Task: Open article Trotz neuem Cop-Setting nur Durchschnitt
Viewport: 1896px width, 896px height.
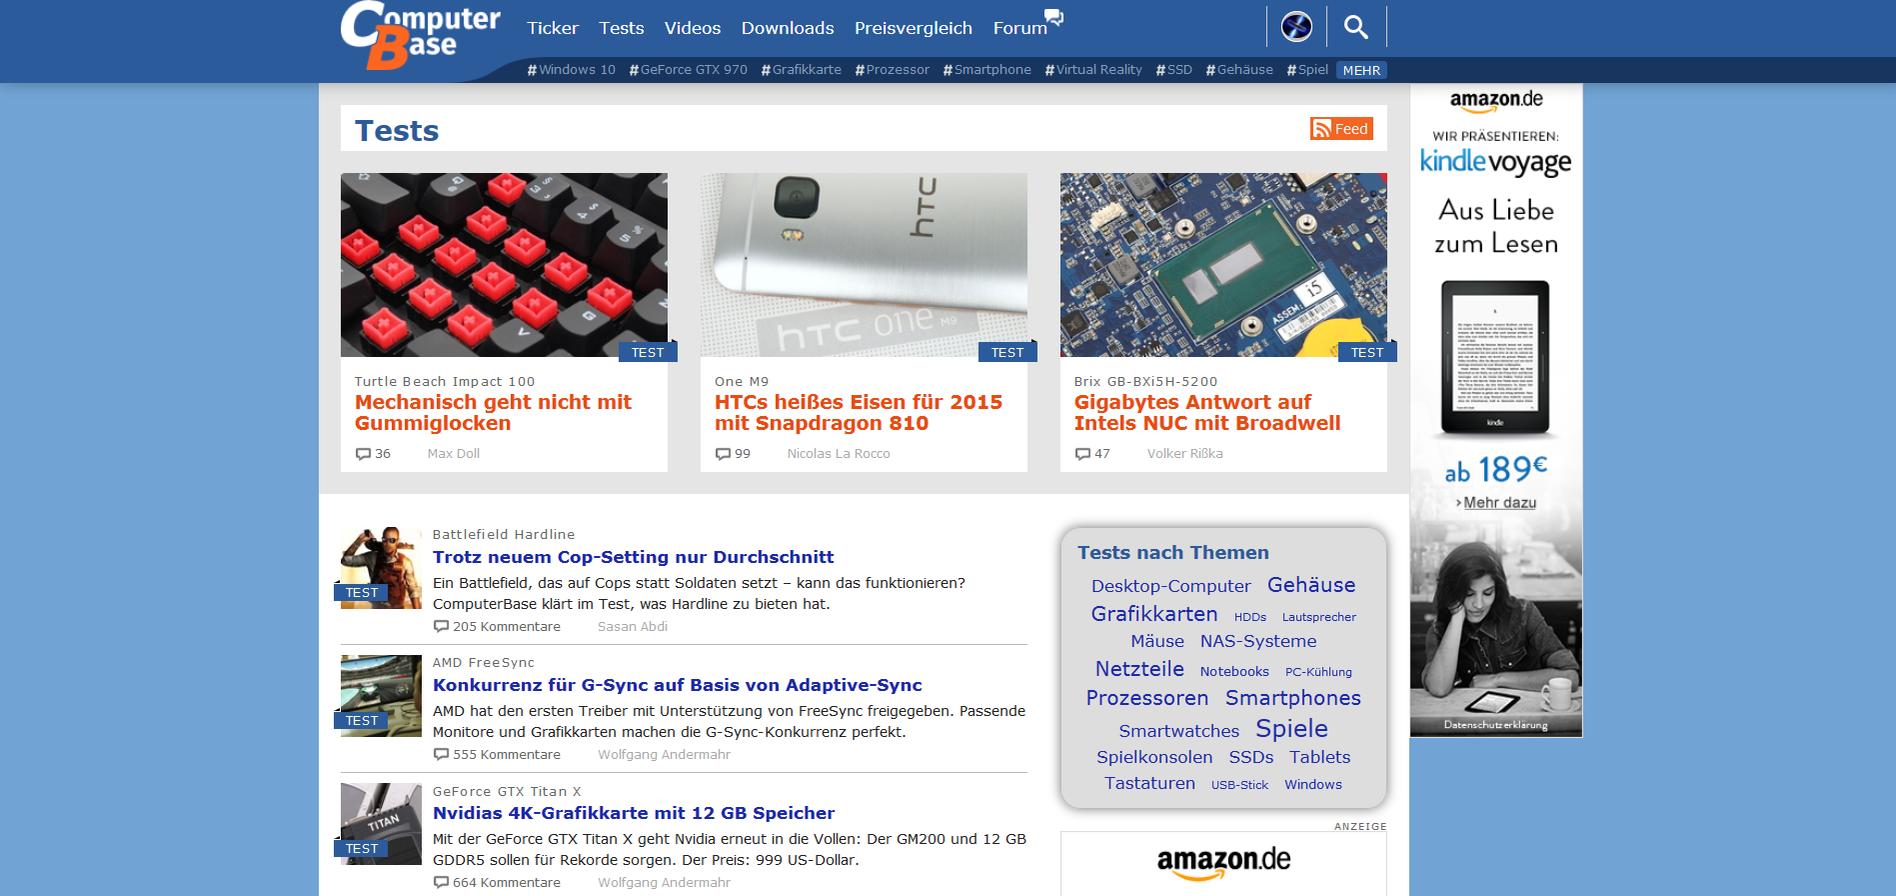Action: 633,557
